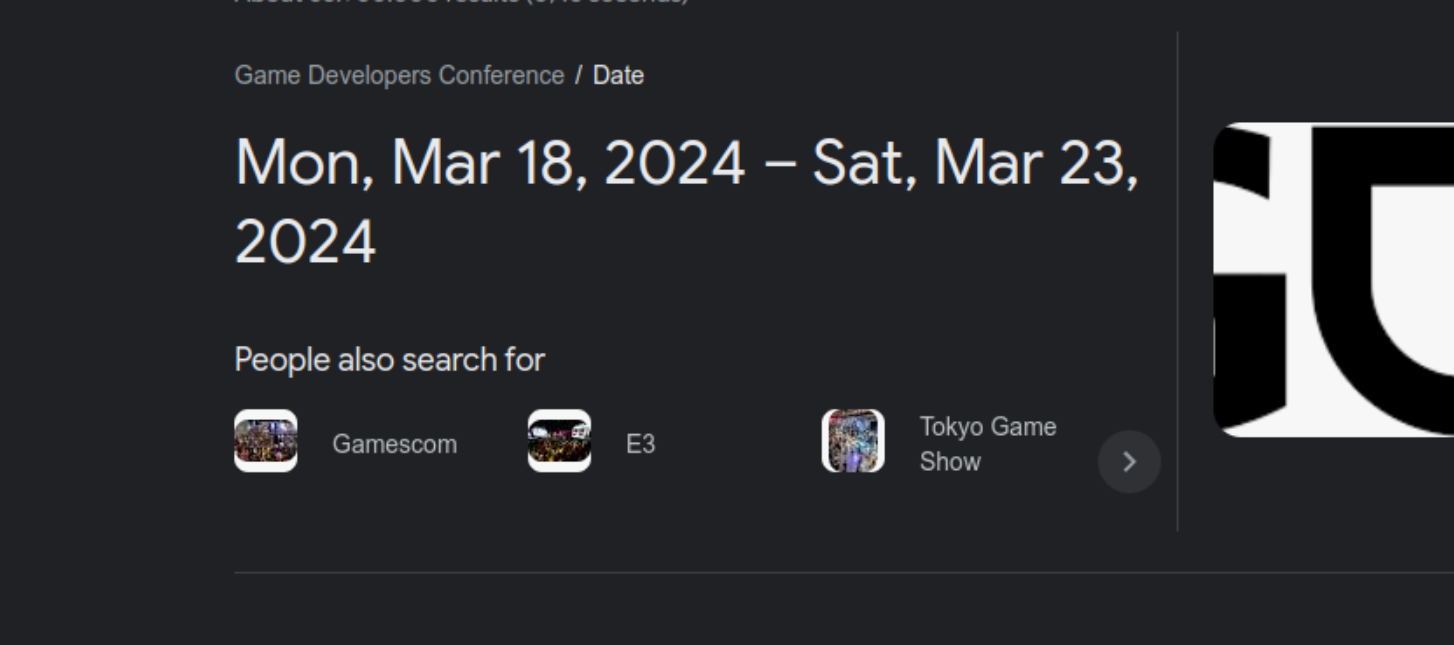Click the slash separator in the breadcrumb
The image size is (1454, 645).
coord(578,76)
